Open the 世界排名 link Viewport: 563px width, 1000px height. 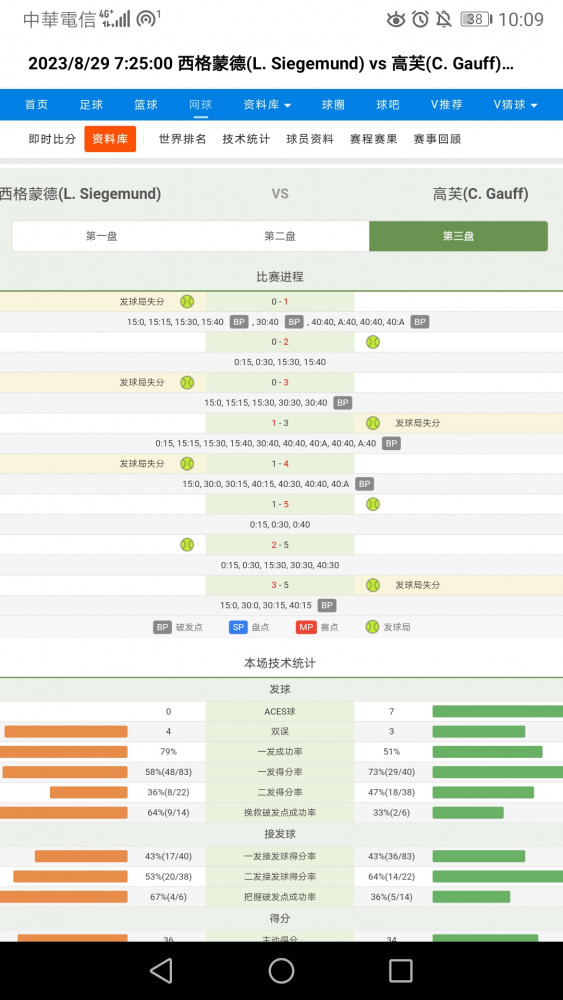[182, 139]
